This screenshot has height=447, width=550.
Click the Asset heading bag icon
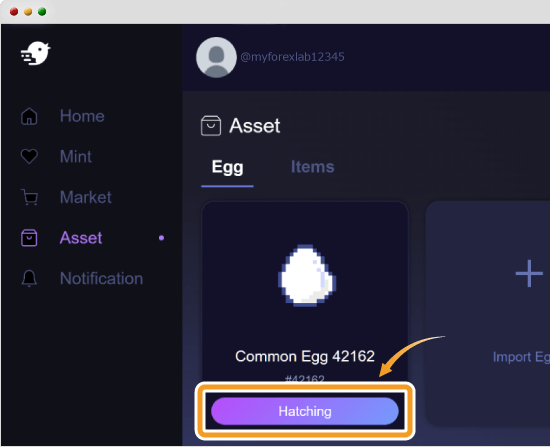(x=211, y=126)
